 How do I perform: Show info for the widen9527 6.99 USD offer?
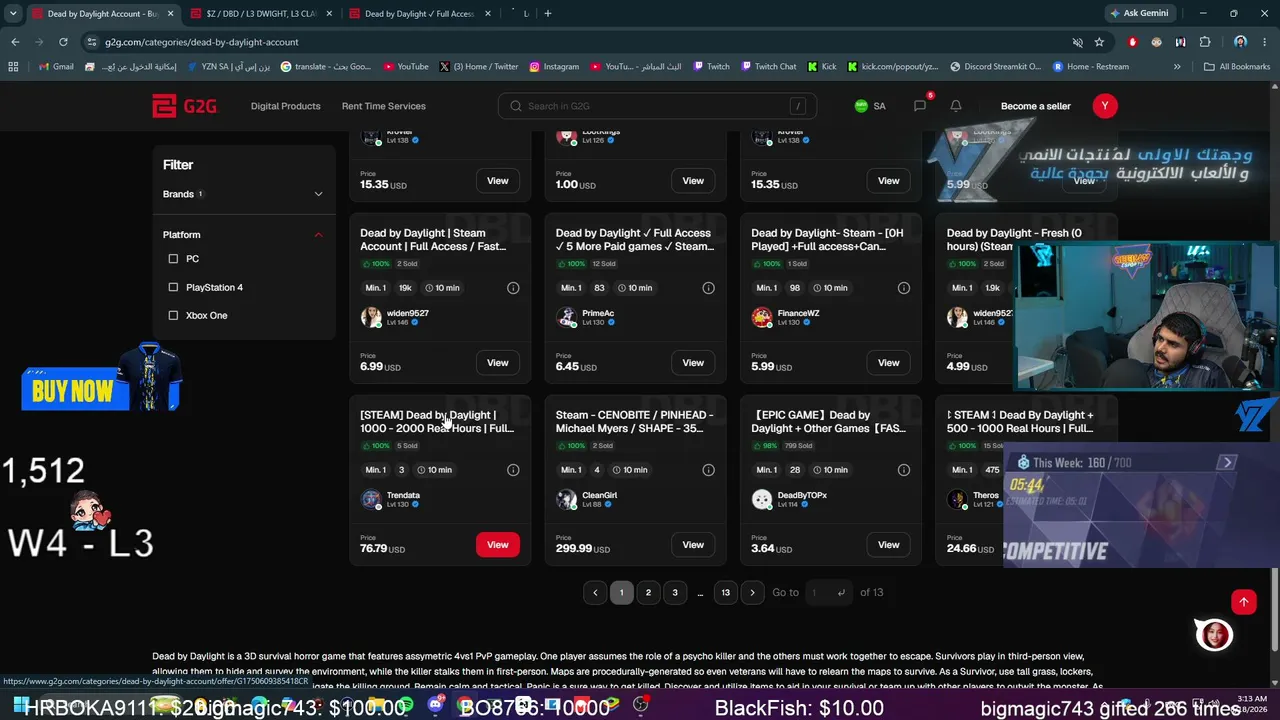click(513, 288)
